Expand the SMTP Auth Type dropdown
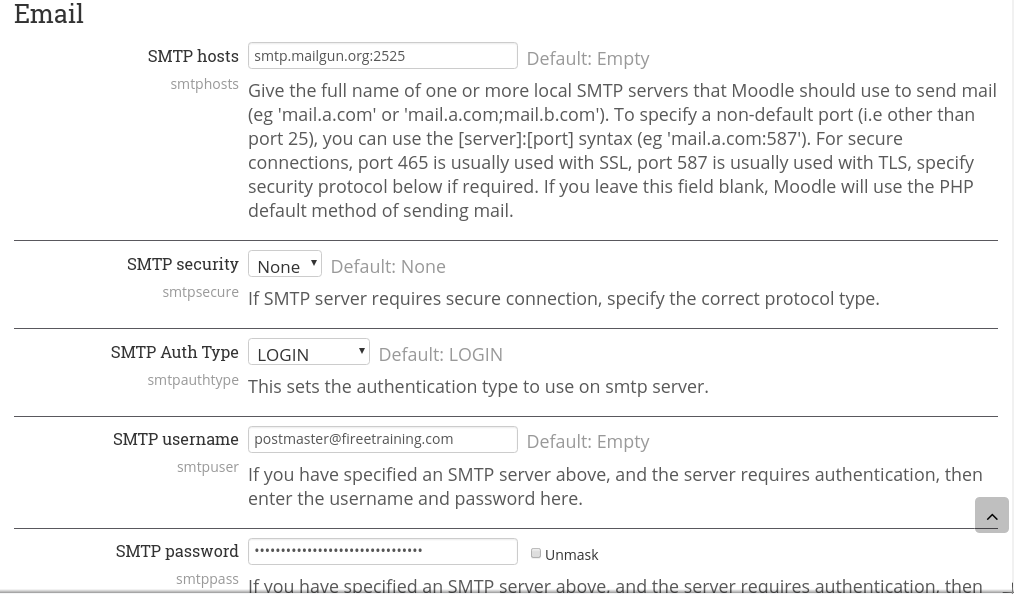The width and height of the screenshot is (1014, 594). click(309, 352)
